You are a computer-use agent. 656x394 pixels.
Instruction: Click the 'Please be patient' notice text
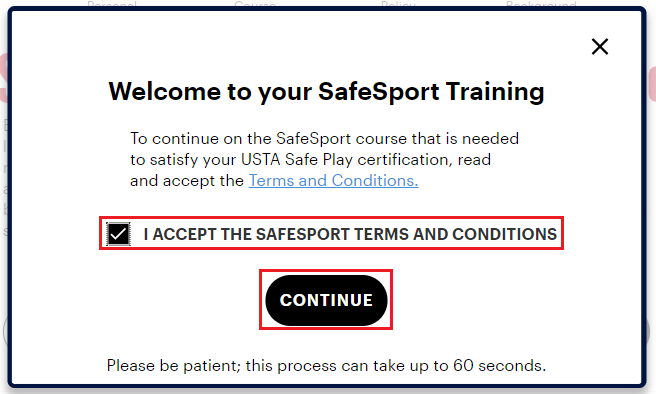point(326,366)
